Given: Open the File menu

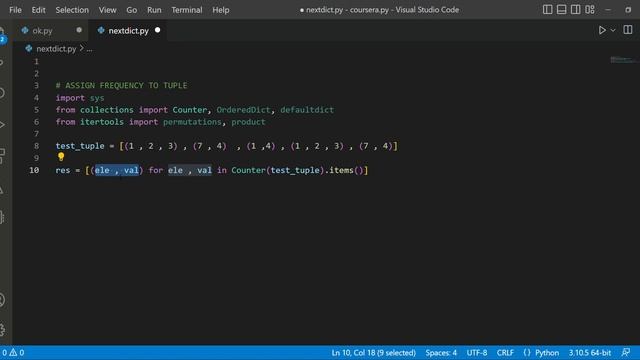Looking at the screenshot, I should pos(15,10).
